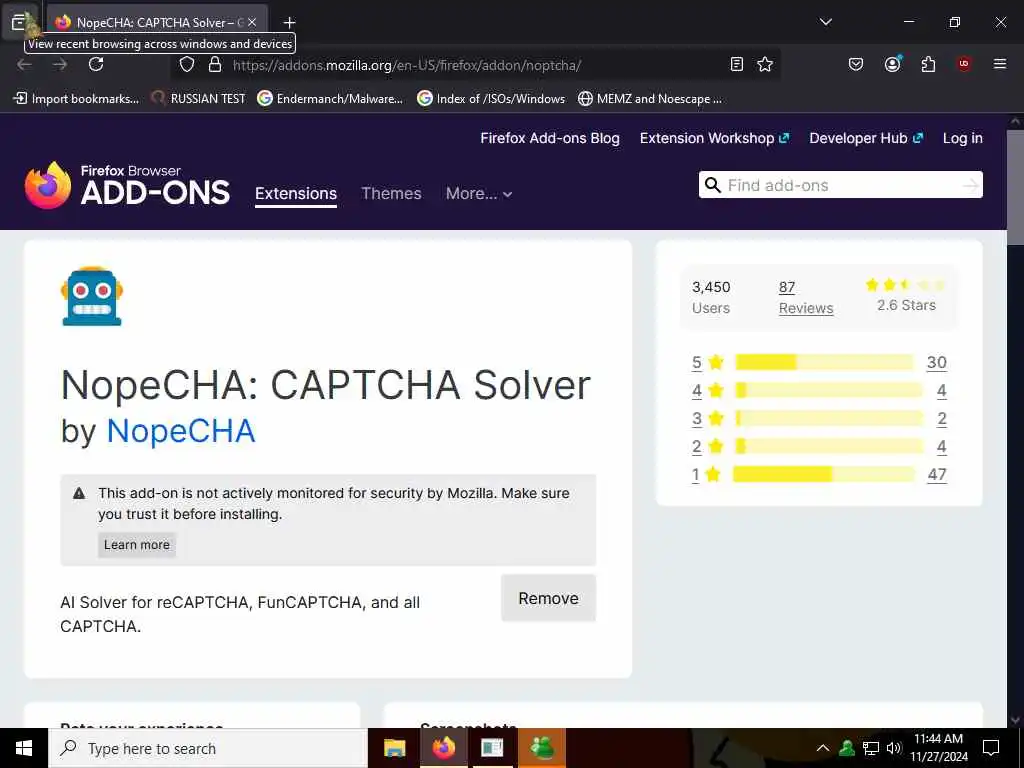Click the volume speaker tray icon
This screenshot has width=1024, height=768.
tap(894, 748)
